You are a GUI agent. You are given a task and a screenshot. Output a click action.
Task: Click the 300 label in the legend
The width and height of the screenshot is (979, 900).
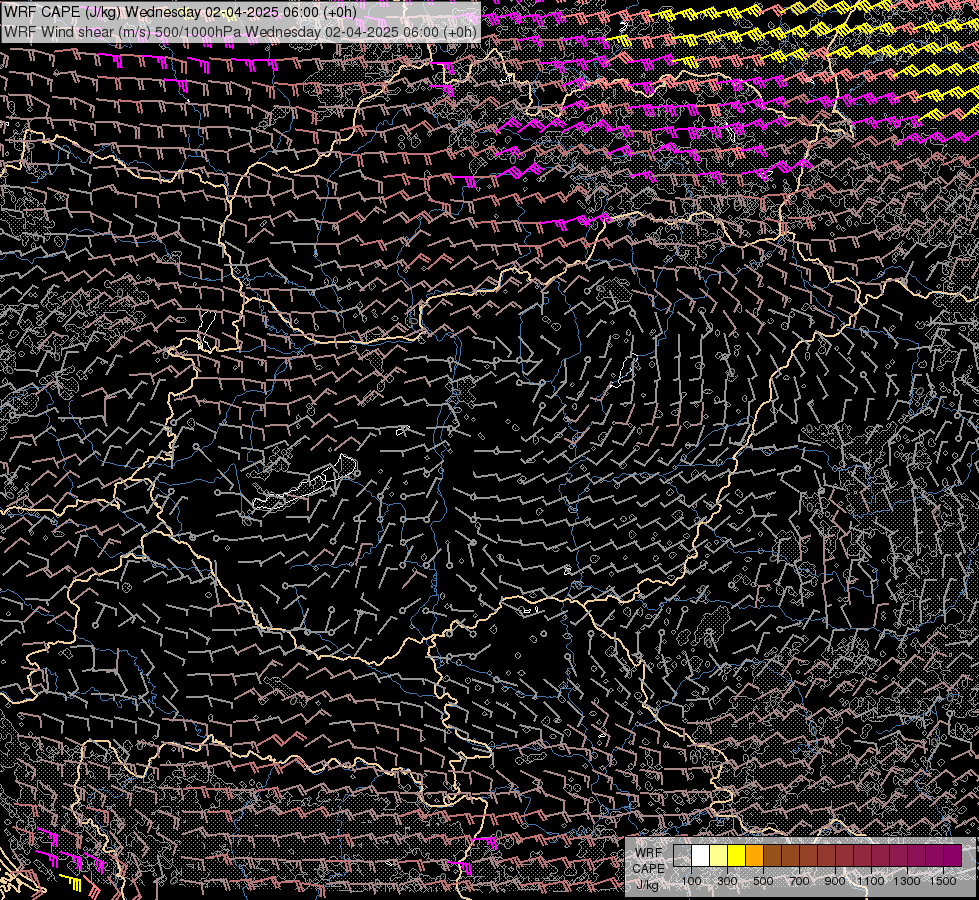(727, 881)
